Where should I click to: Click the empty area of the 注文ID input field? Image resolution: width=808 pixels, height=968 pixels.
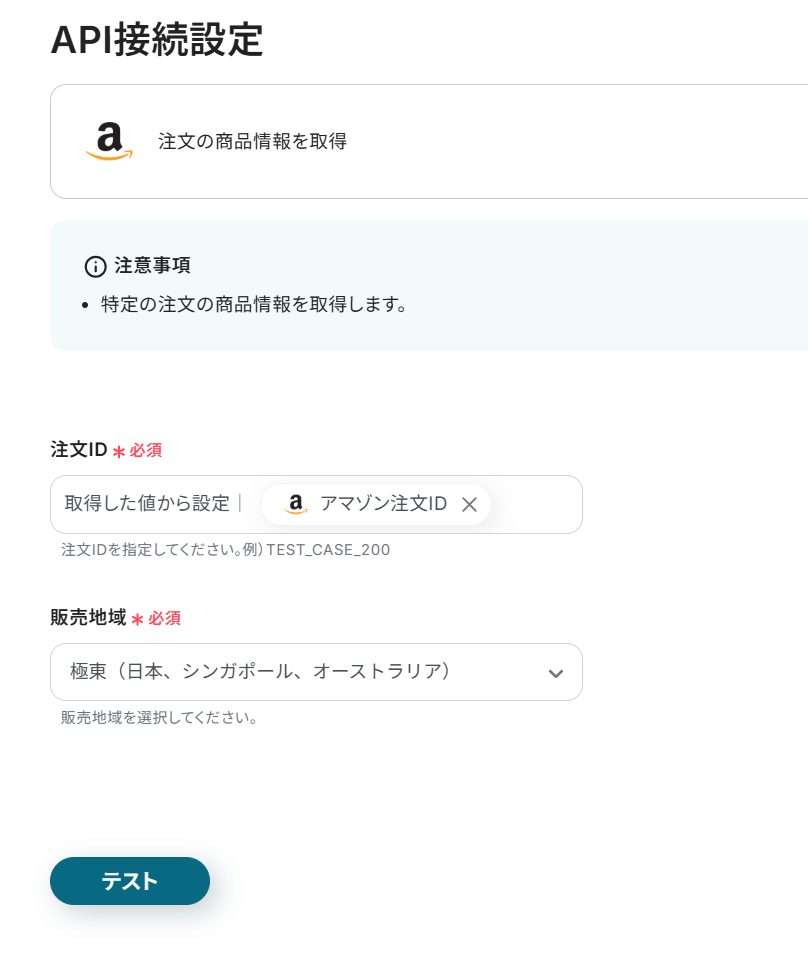point(535,505)
